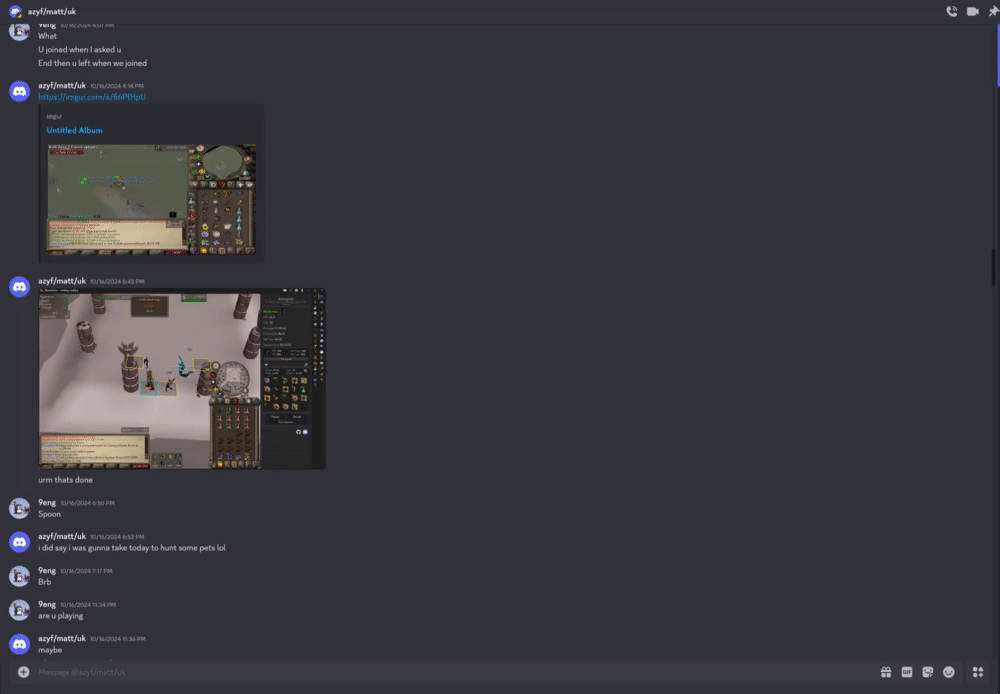Open the emoji picker
The height and width of the screenshot is (694, 1000).
[949, 672]
